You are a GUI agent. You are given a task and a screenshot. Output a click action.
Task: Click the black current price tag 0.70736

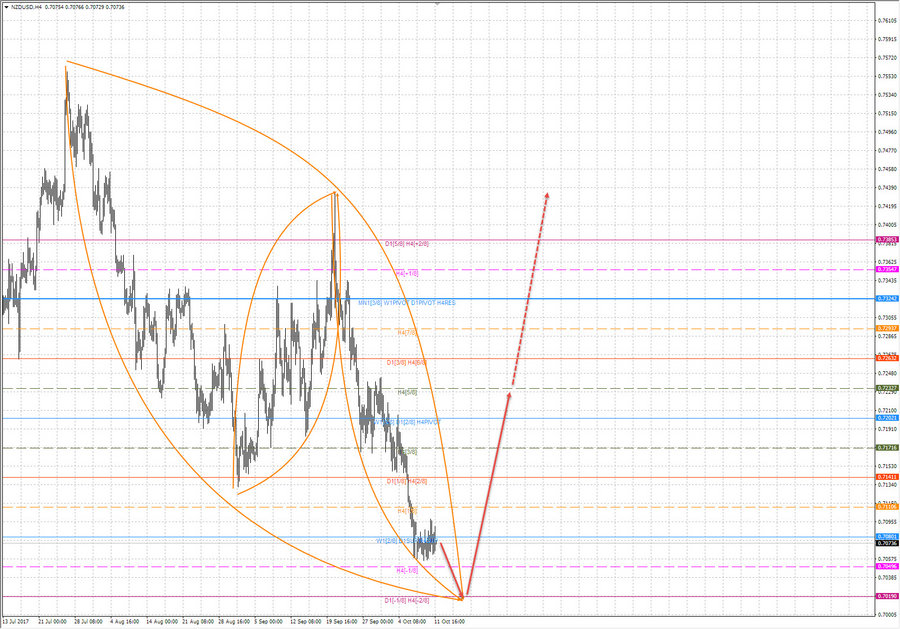pyautogui.click(x=887, y=543)
